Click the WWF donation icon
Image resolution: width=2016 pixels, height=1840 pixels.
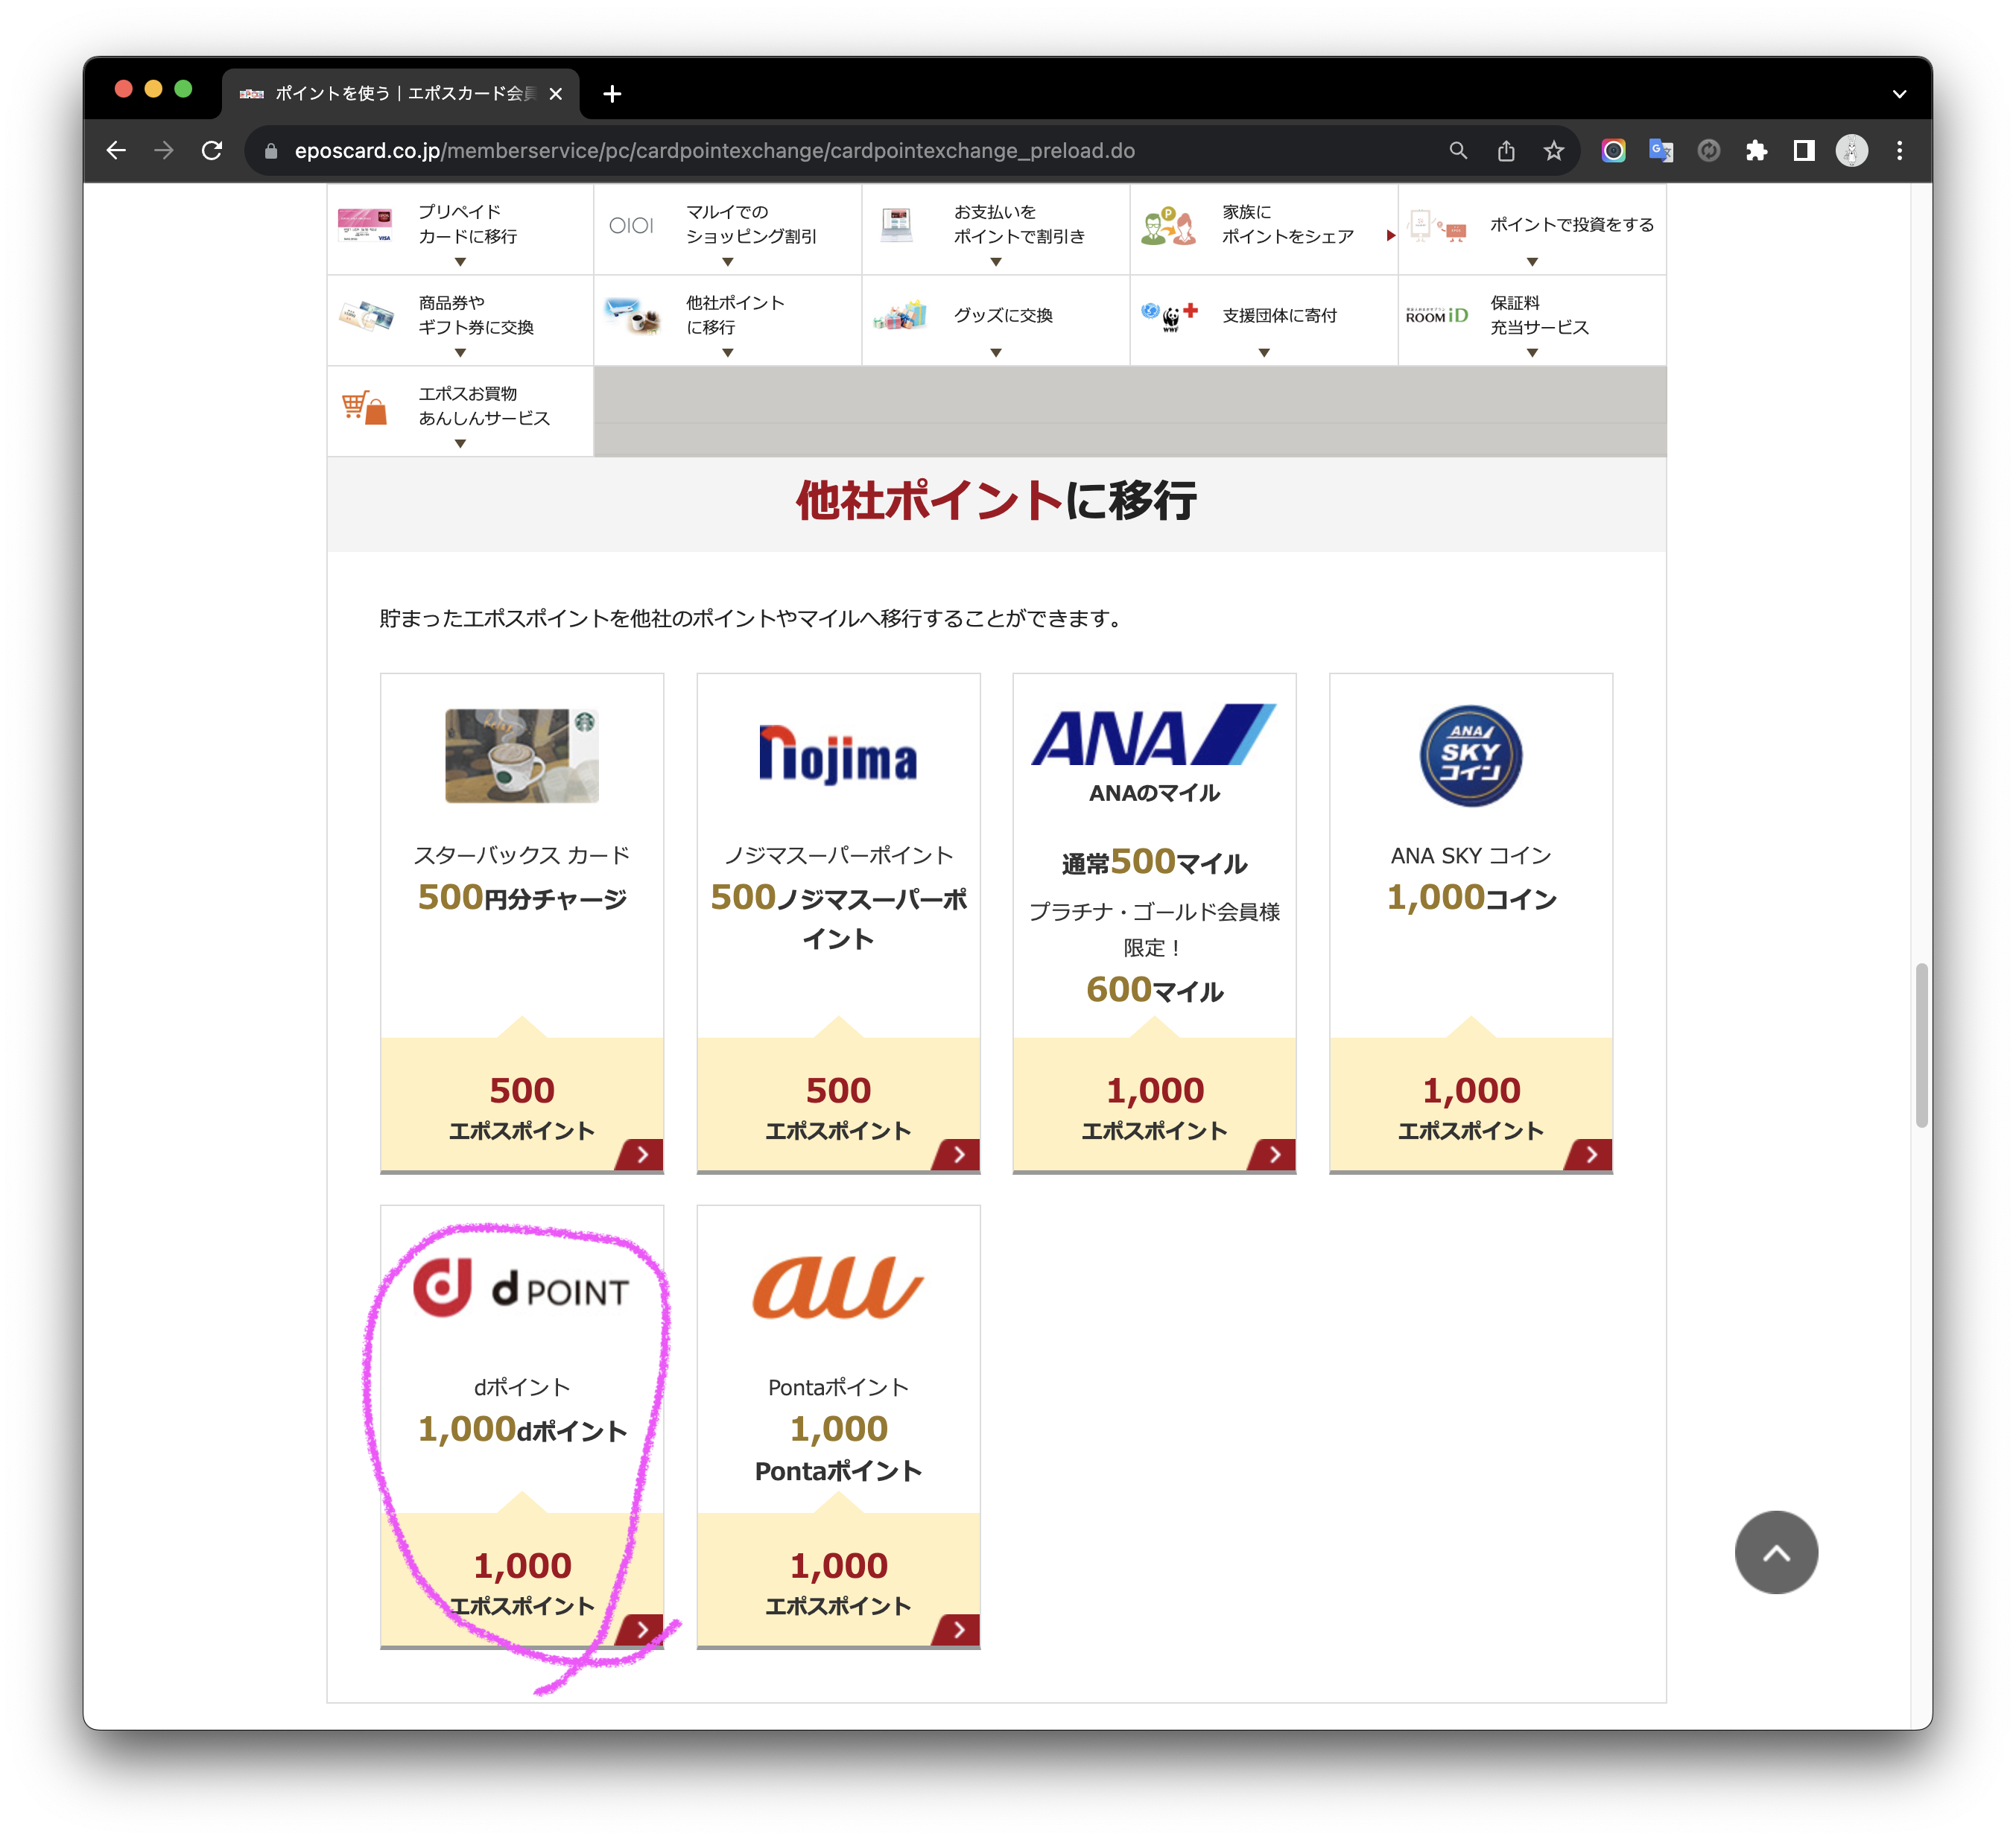[1169, 316]
